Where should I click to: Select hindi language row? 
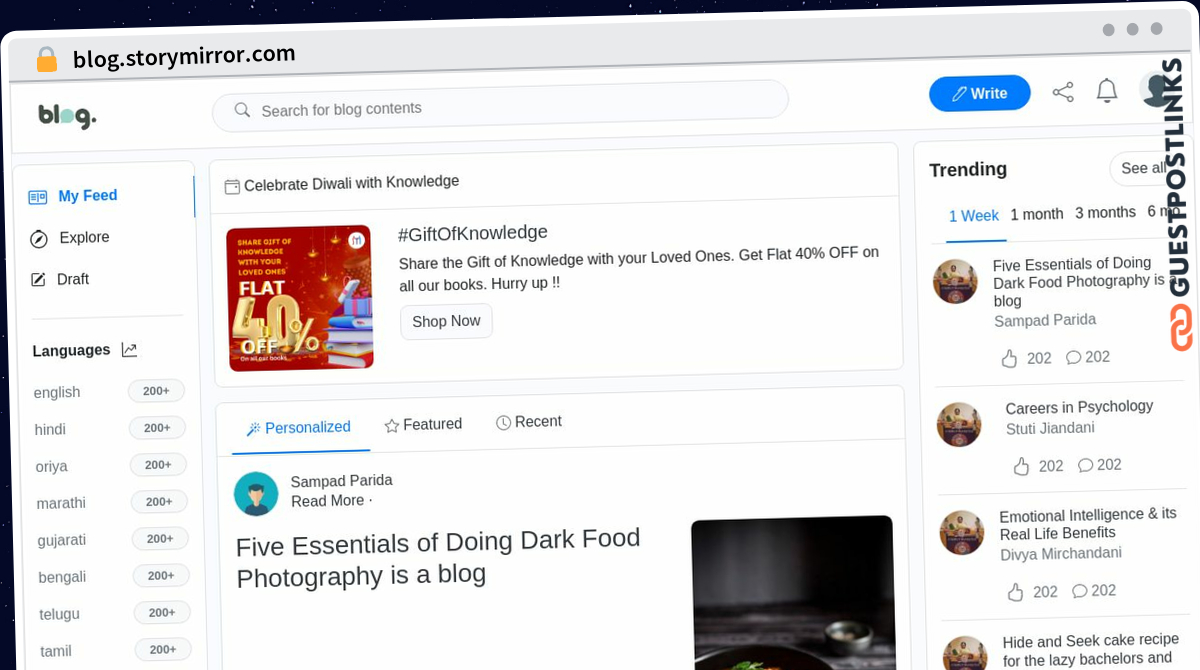click(109, 428)
